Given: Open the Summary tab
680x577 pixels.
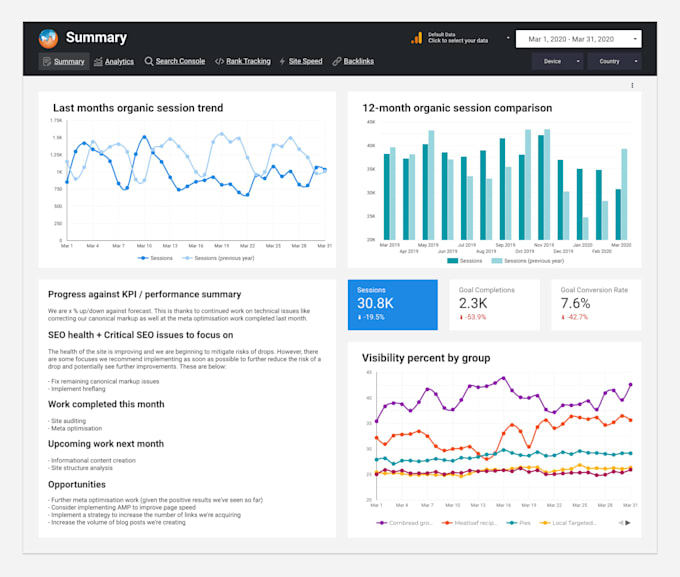Looking at the screenshot, I should tap(64, 62).
